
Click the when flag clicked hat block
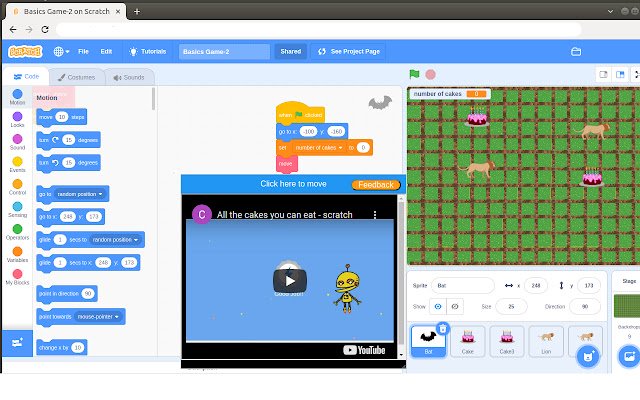[x=300, y=113]
